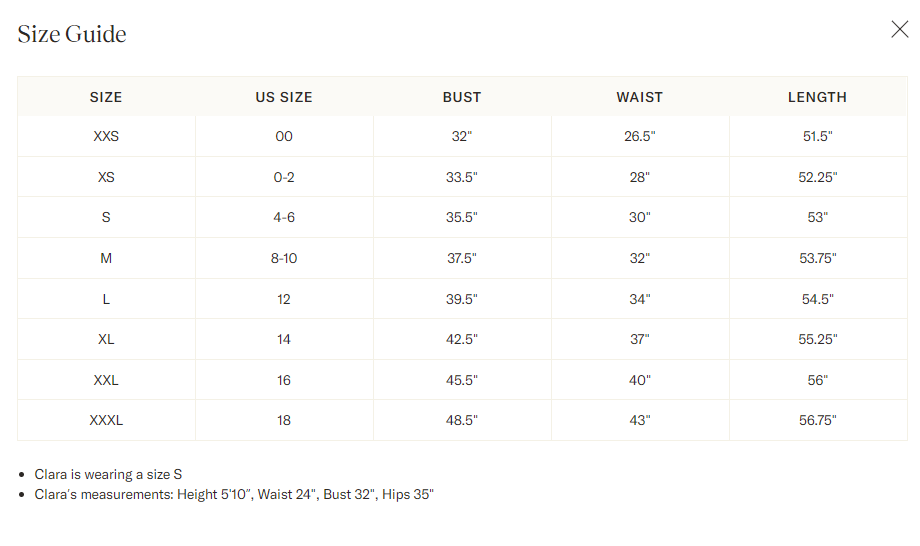
Task: Click the XXXL size cell
Action: pyautogui.click(x=106, y=420)
